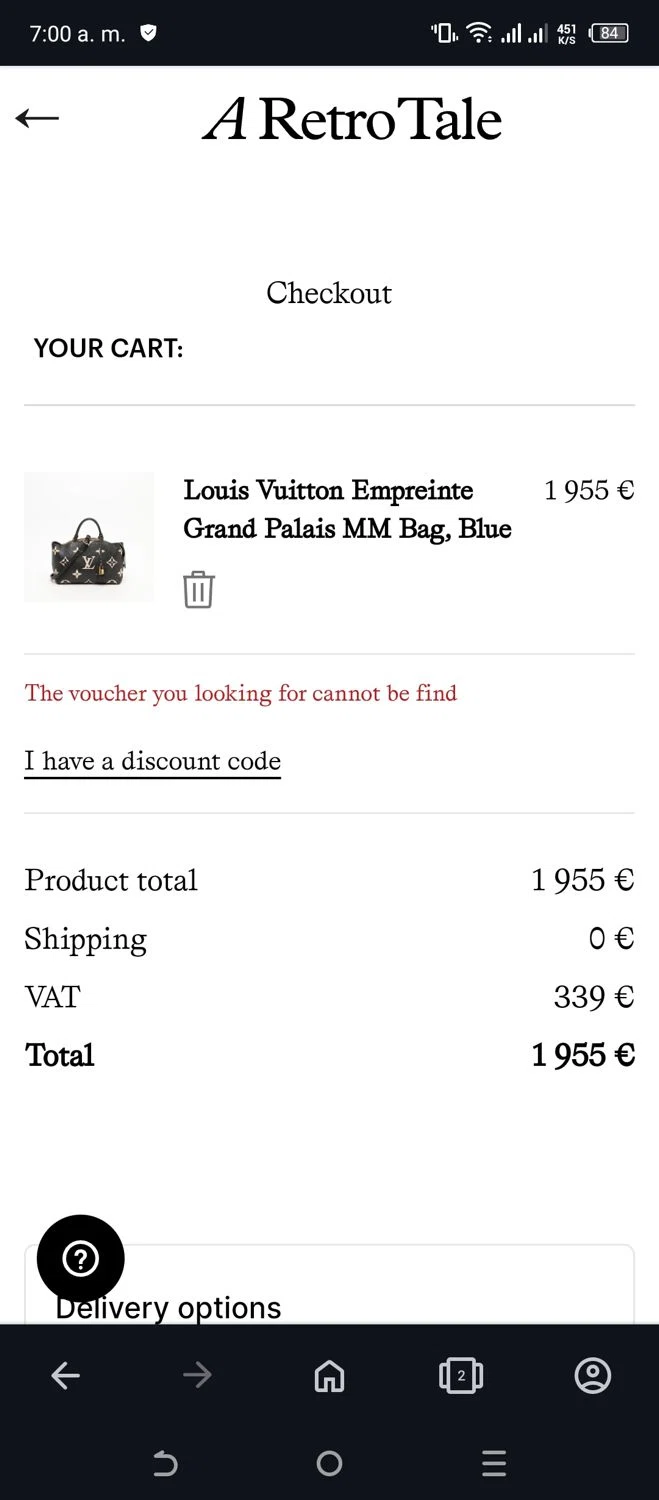The width and height of the screenshot is (659, 1500).
Task: Open the help question mark bubble
Action: [81, 1259]
